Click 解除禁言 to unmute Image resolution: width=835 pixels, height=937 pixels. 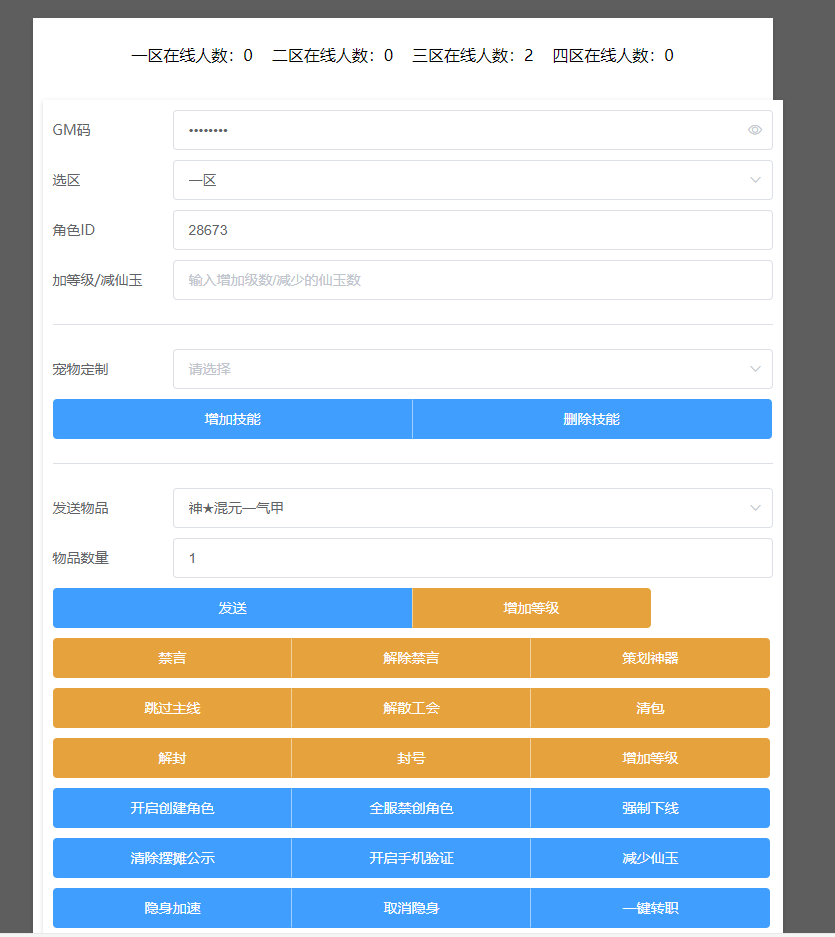(x=411, y=658)
